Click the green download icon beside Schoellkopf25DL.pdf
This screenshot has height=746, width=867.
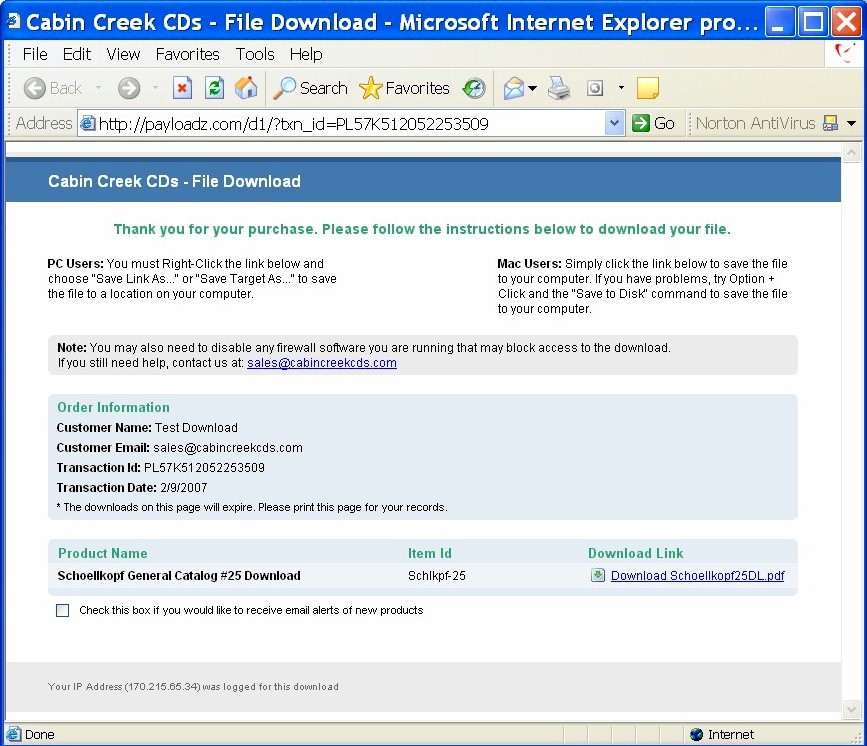[x=598, y=575]
